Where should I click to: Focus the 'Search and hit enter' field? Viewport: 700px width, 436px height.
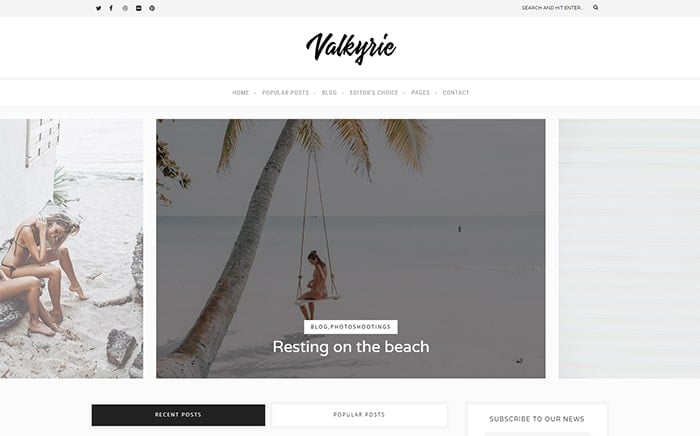click(x=554, y=8)
